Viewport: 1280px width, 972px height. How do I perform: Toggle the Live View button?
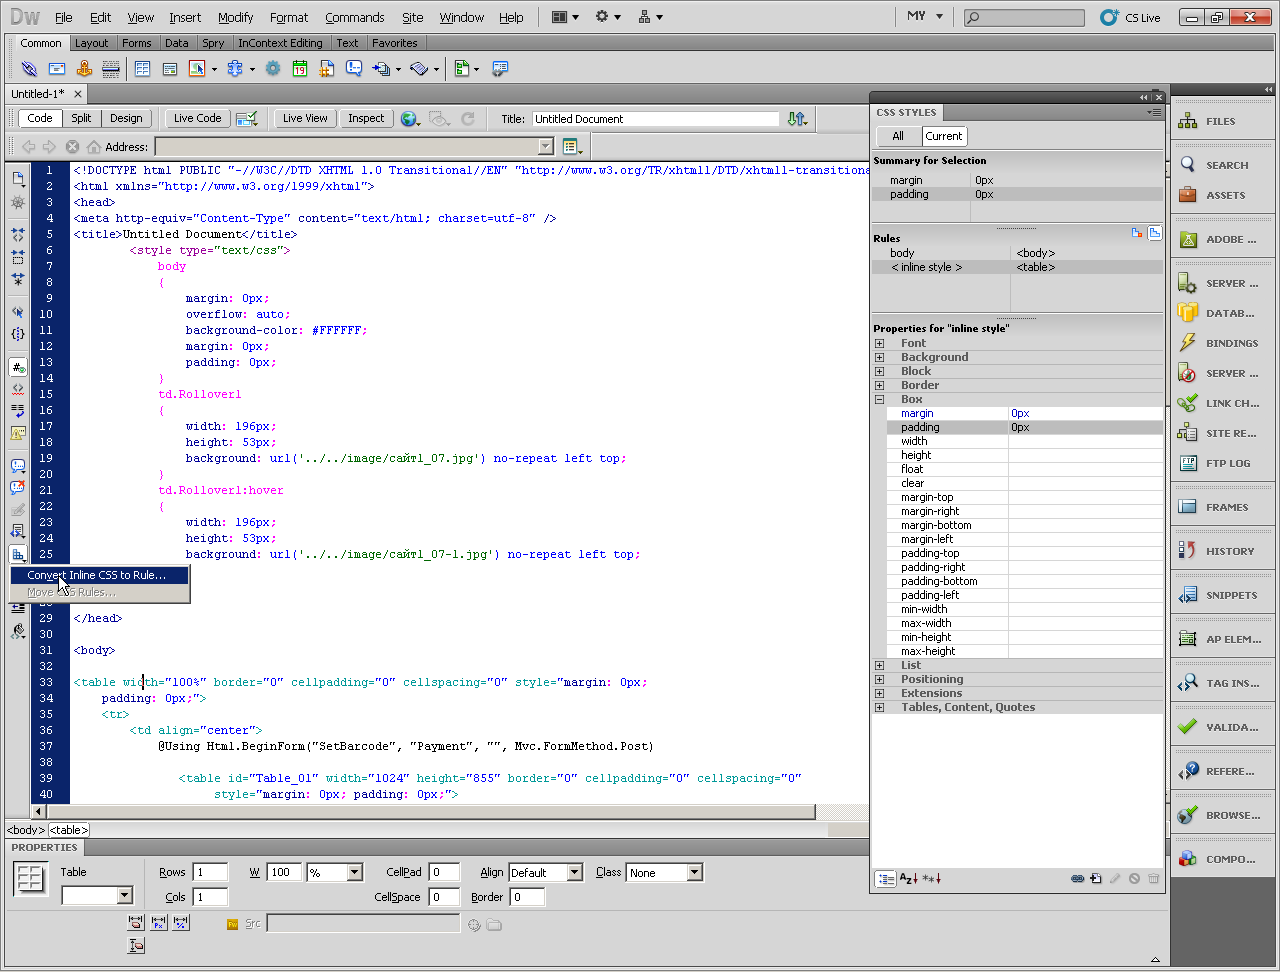tap(305, 118)
